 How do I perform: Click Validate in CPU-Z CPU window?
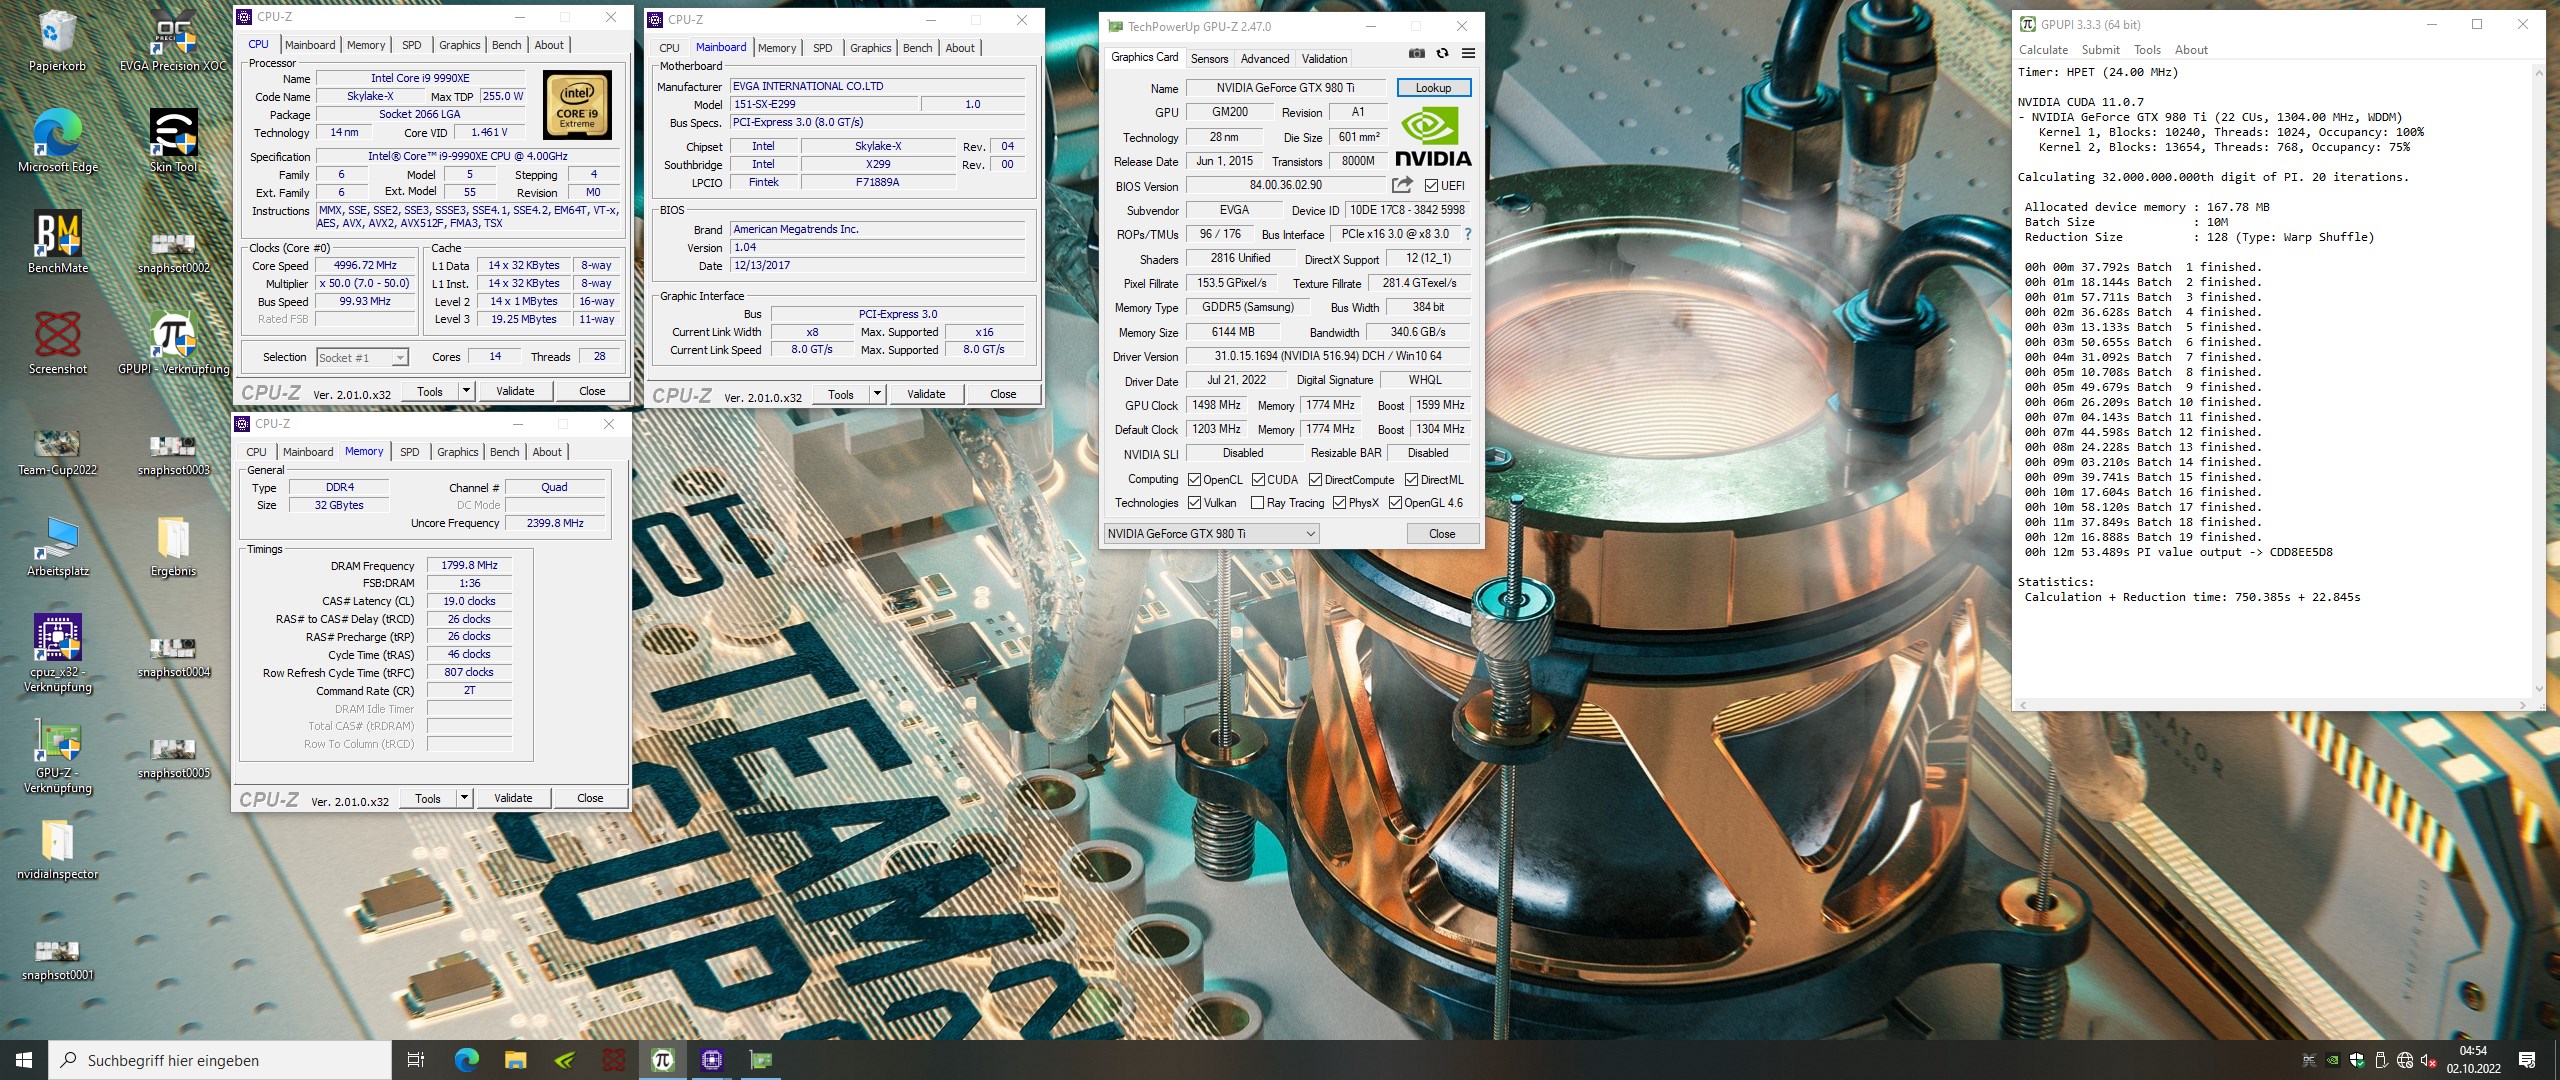(x=515, y=391)
